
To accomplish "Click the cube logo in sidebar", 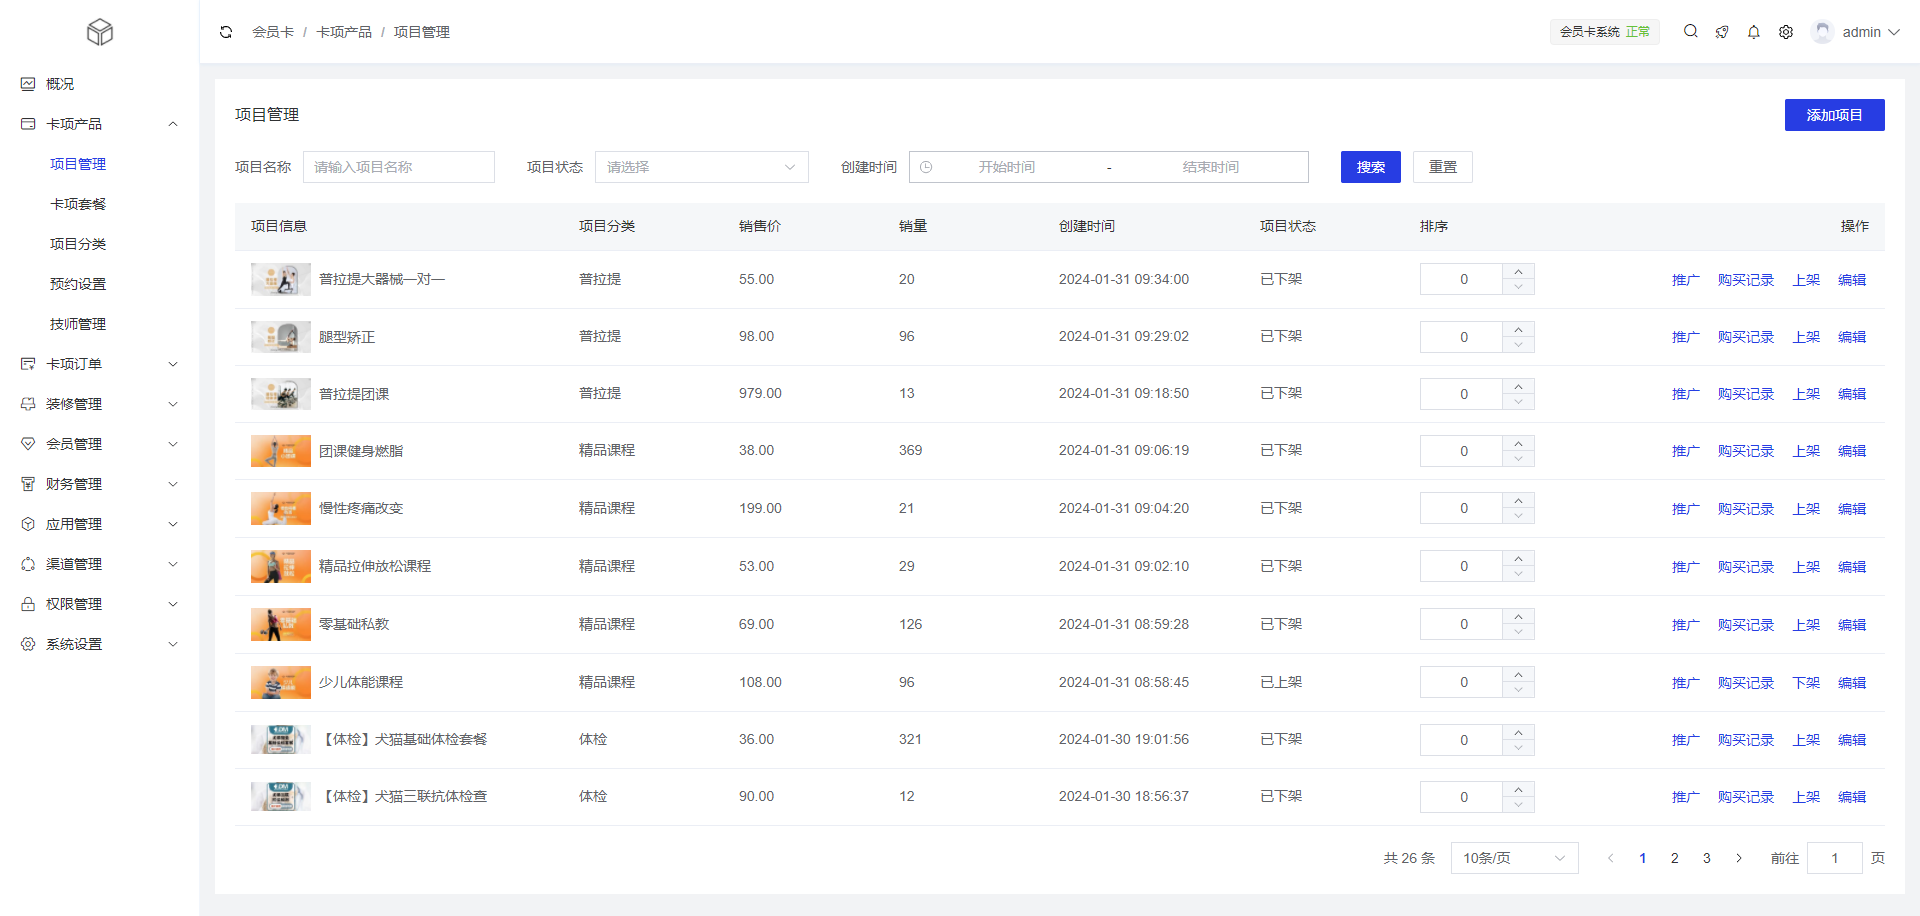I will 100,32.
